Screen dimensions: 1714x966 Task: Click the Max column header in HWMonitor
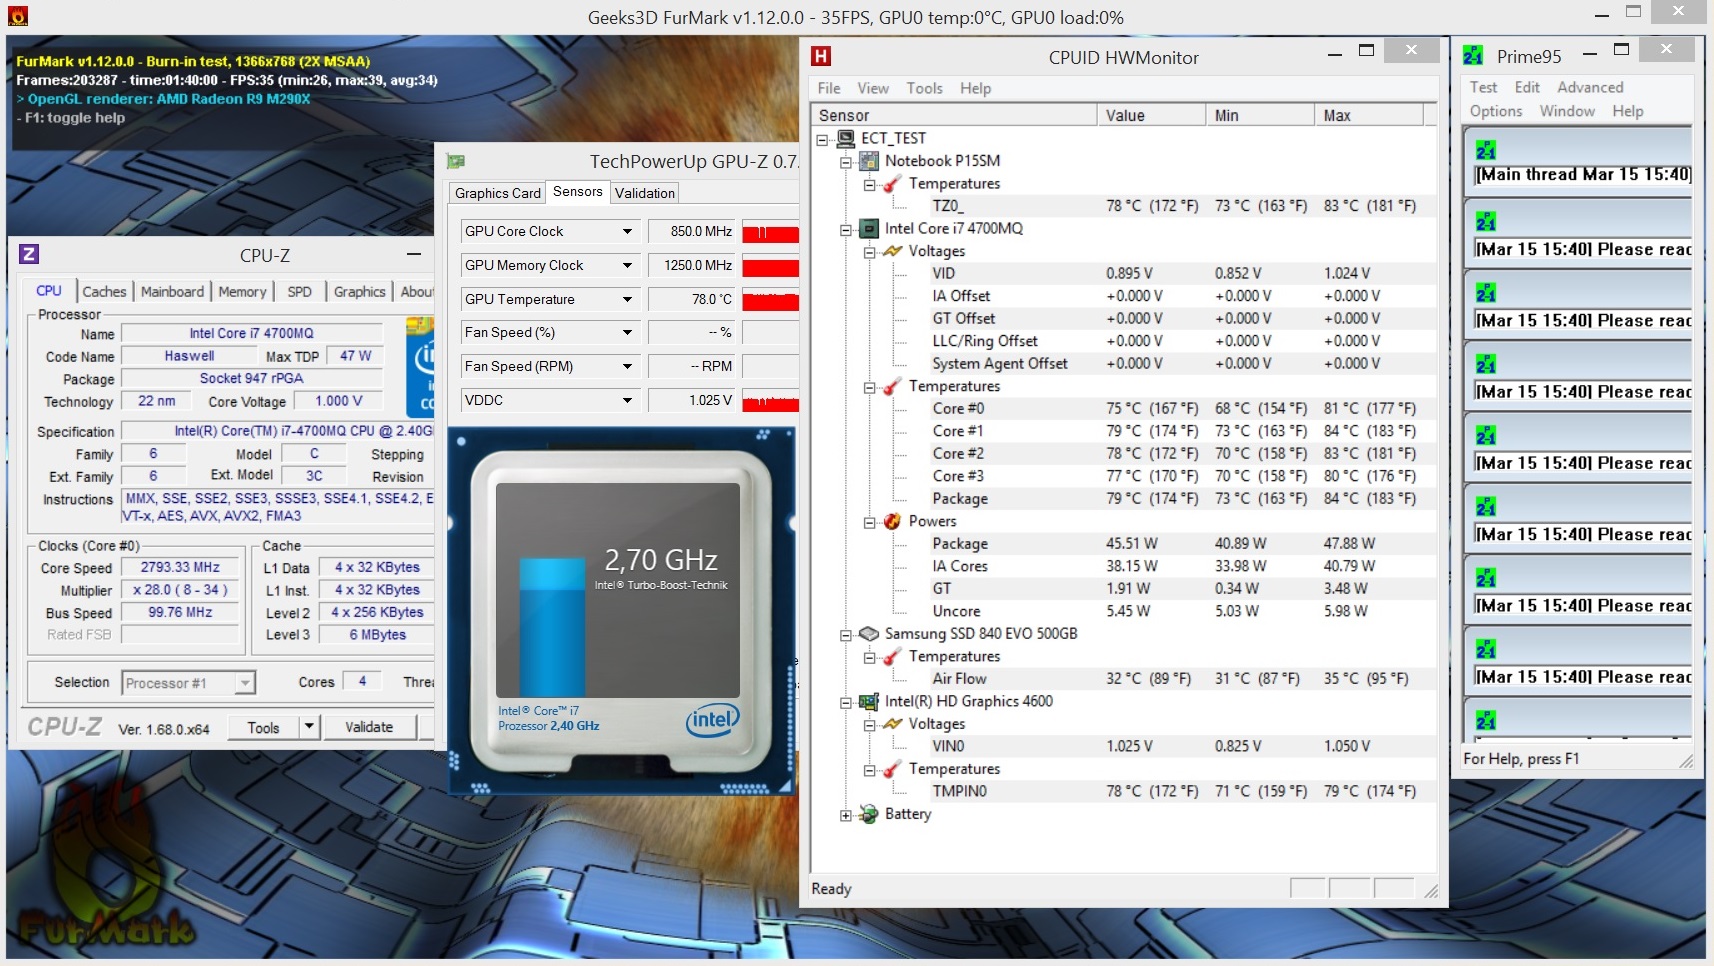pos(1369,115)
